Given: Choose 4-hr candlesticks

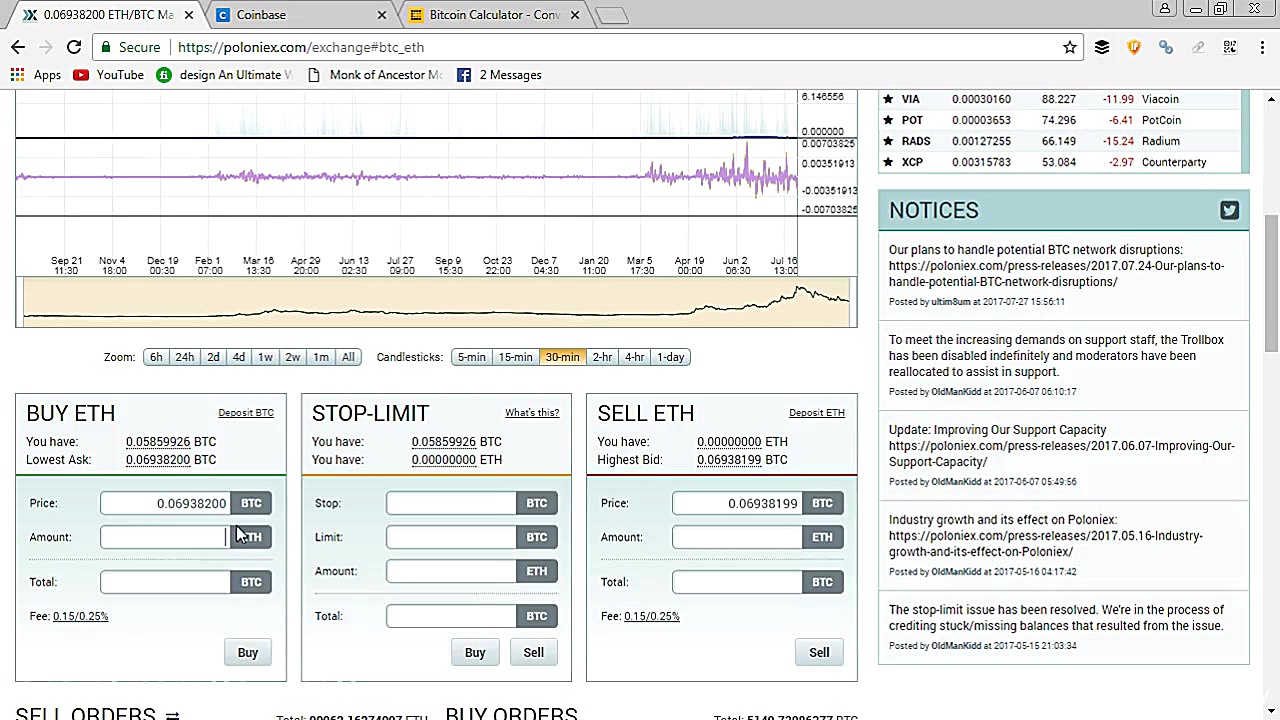Looking at the screenshot, I should (634, 357).
